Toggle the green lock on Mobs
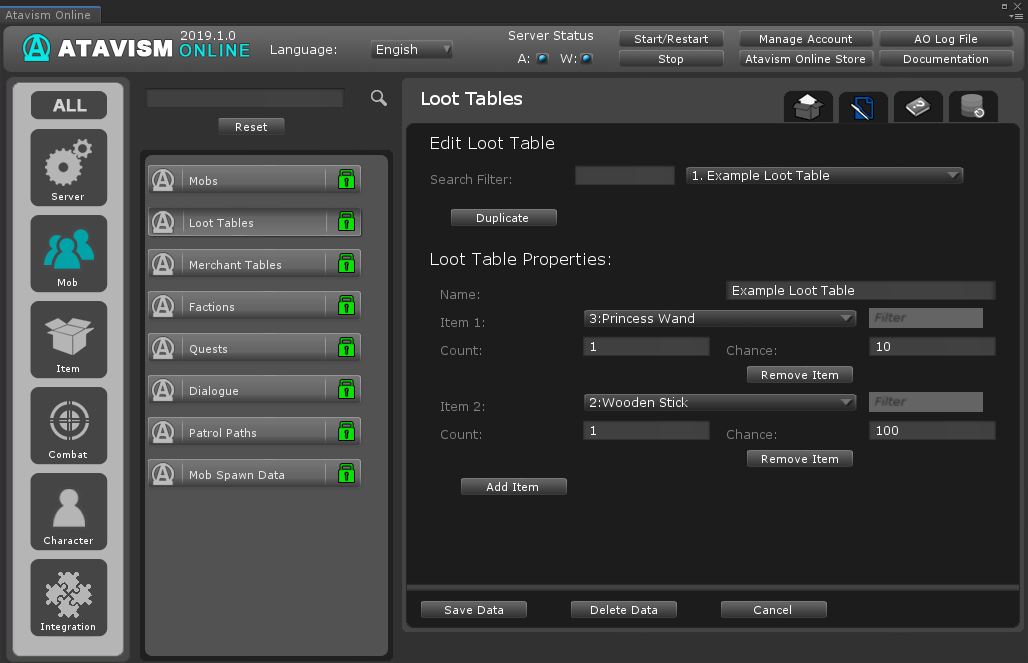 point(346,180)
